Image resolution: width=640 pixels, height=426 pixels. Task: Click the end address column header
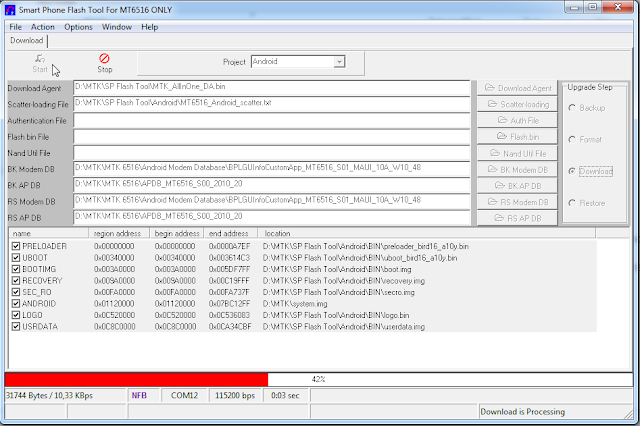[231, 233]
